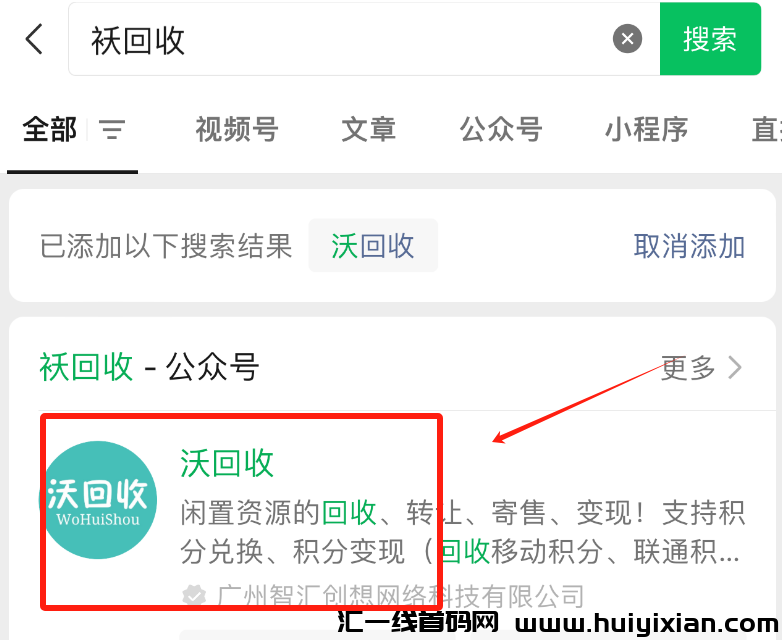
Task: Tap the chevron arrow next to 更多
Action: click(x=735, y=368)
